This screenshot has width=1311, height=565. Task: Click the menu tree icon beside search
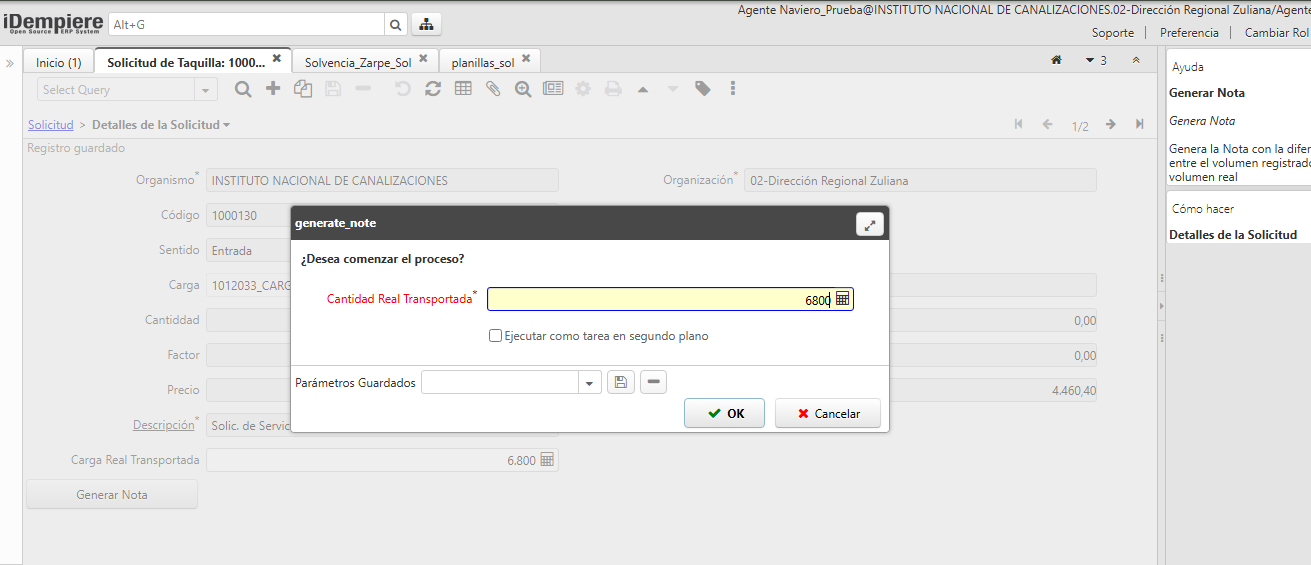[x=426, y=24]
